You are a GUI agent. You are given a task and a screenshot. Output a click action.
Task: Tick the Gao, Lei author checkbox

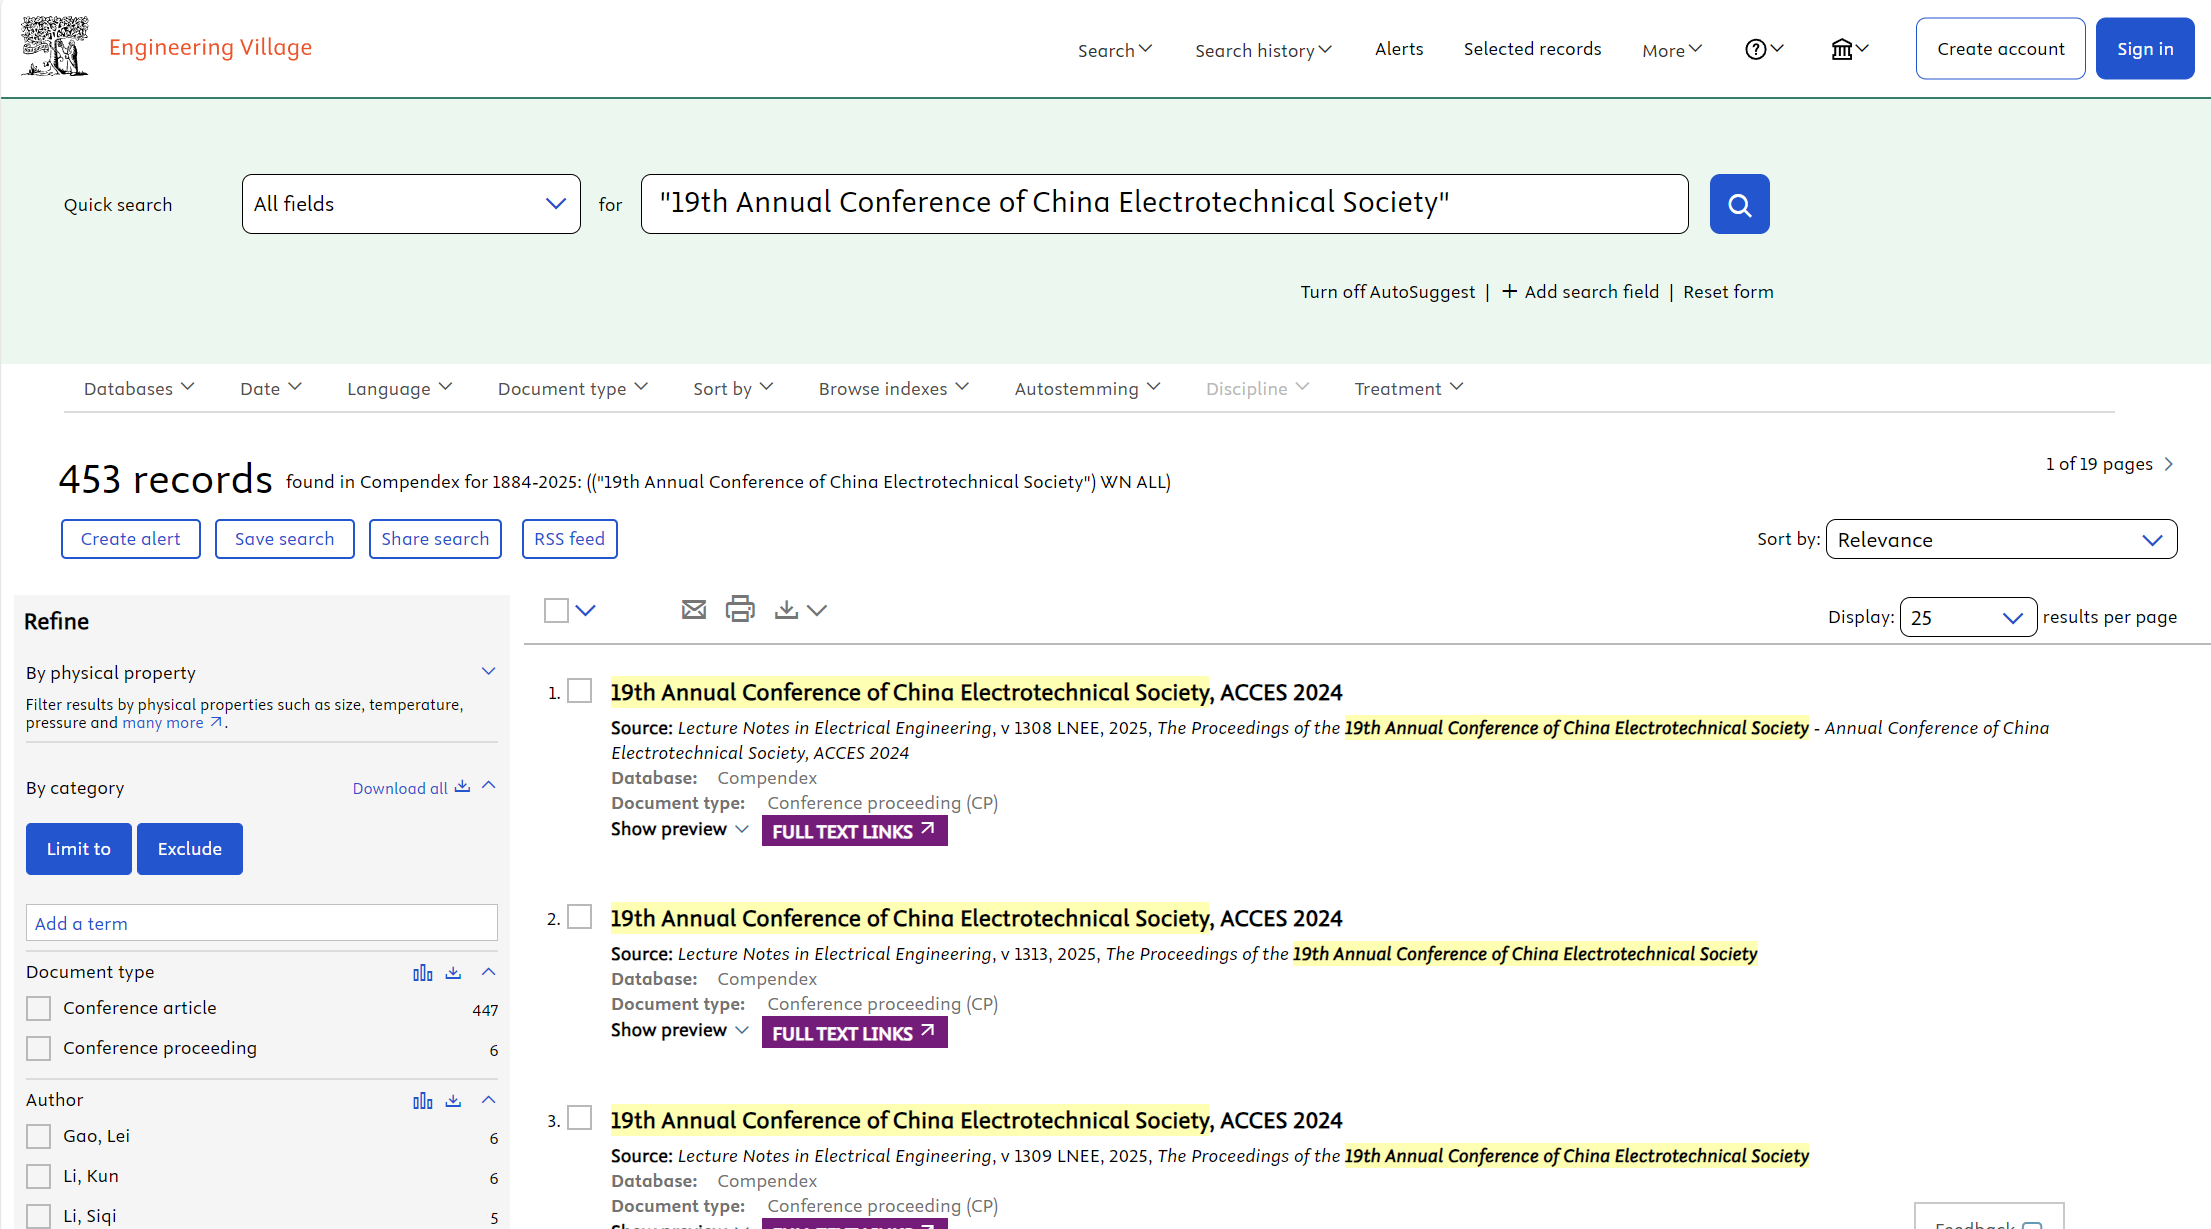[39, 1136]
